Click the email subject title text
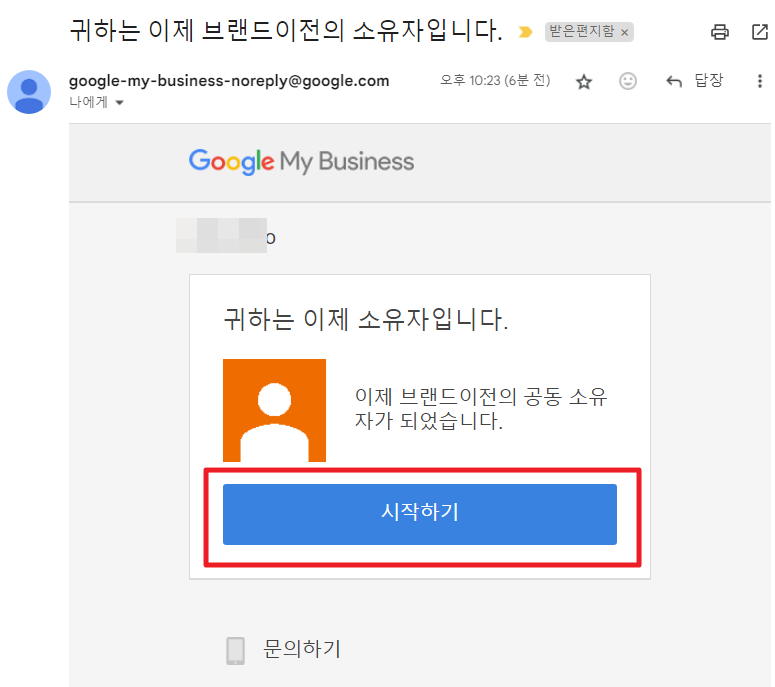 (x=286, y=31)
